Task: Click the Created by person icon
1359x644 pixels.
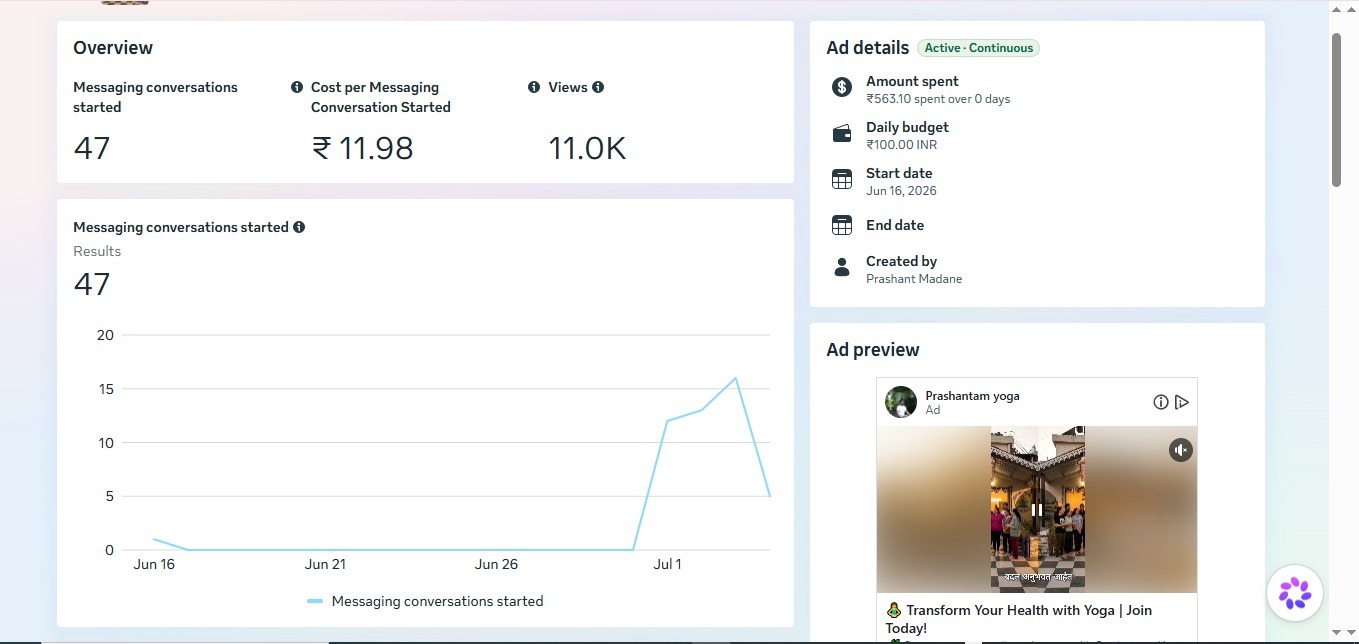Action: click(842, 267)
